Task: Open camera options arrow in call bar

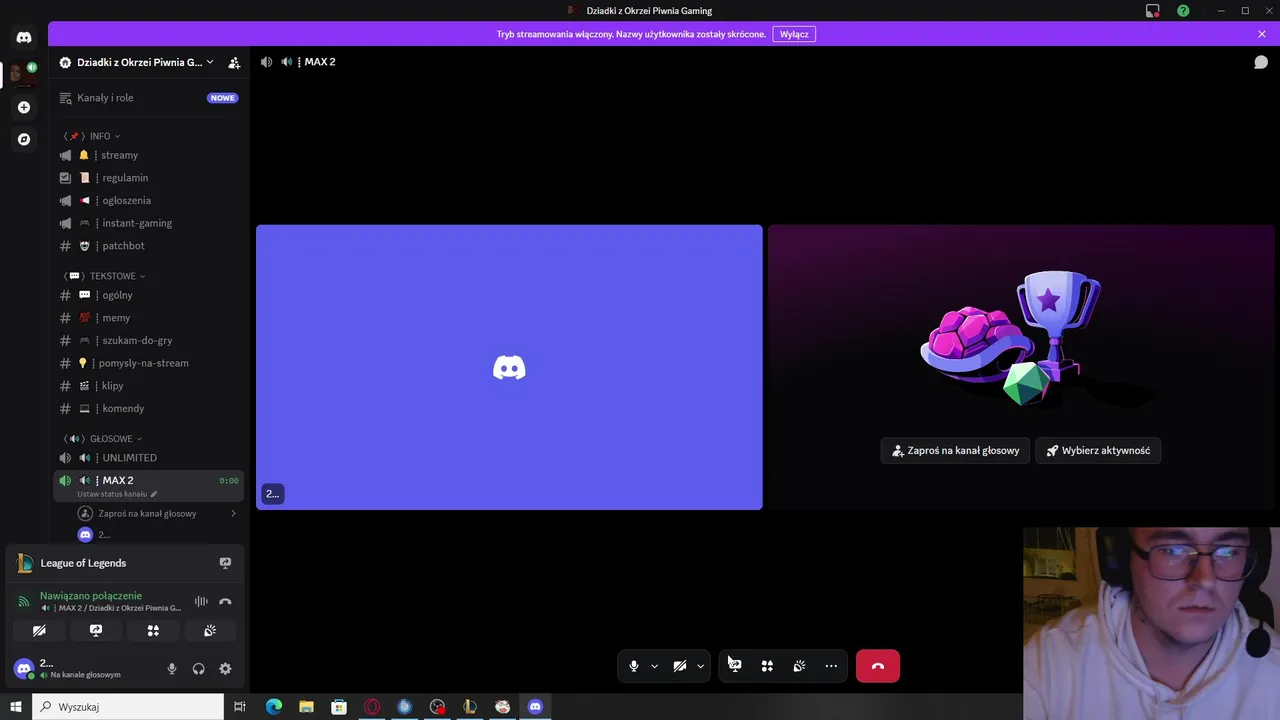Action: 701,666
